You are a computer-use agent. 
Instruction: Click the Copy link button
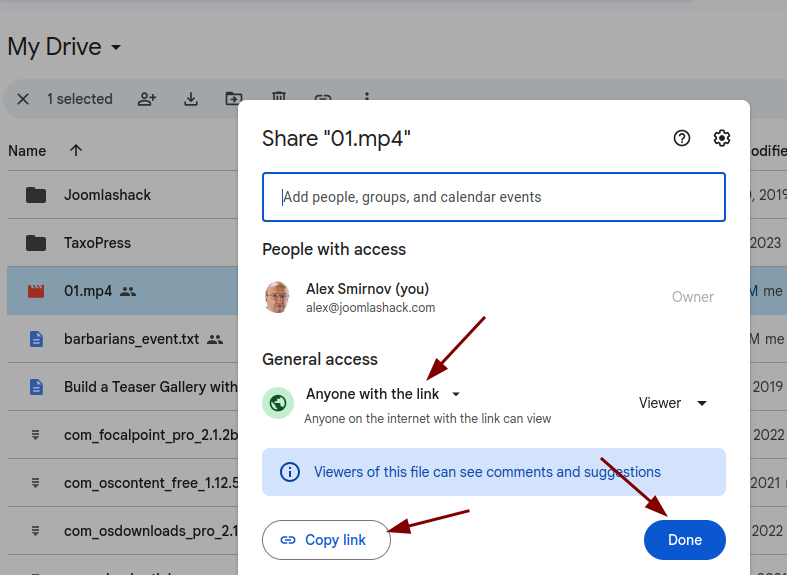click(326, 540)
